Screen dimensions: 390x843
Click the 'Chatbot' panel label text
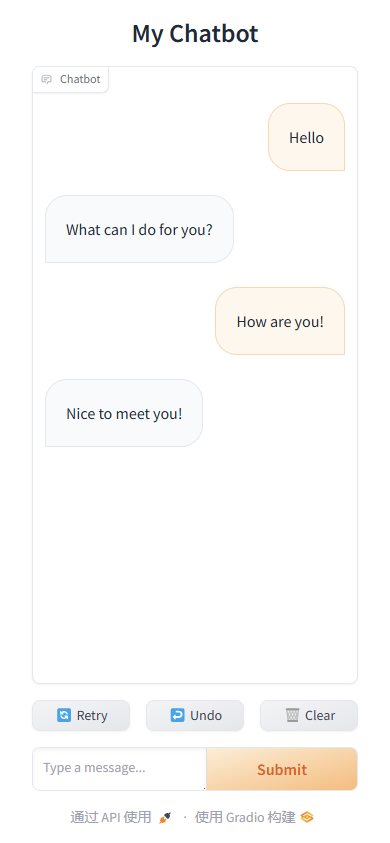[80, 80]
